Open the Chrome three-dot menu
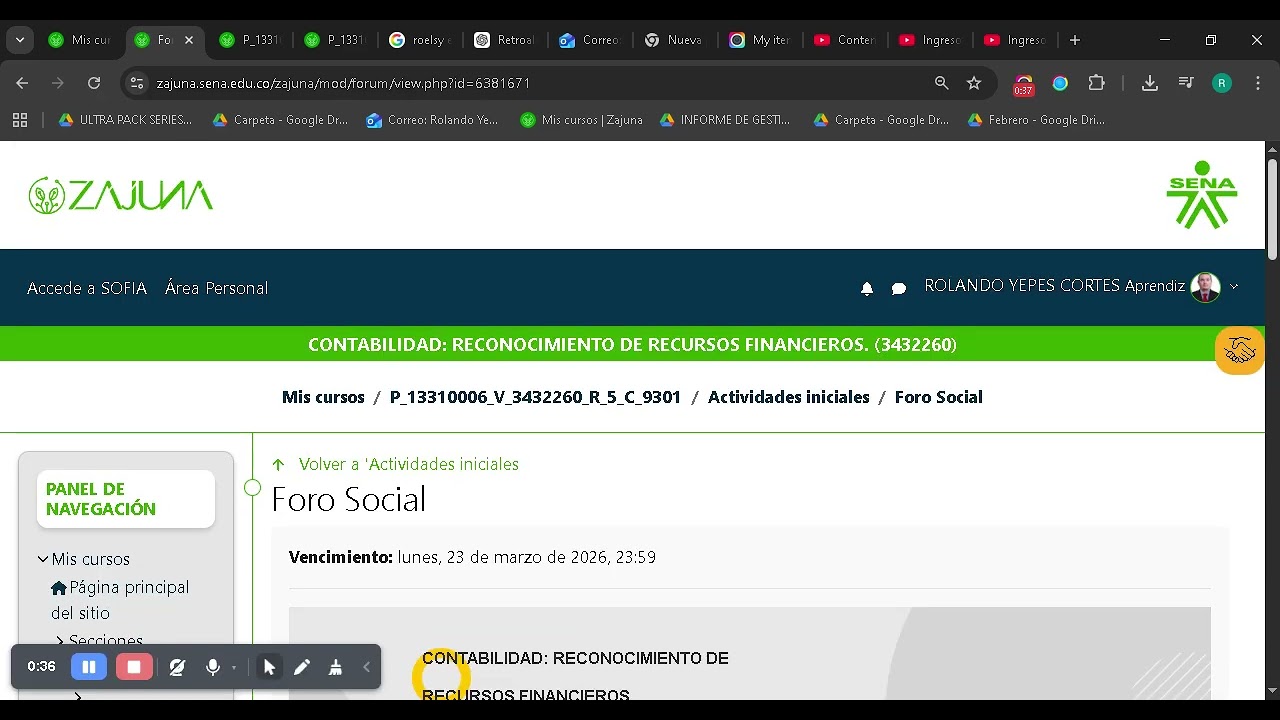The image size is (1280, 720). pos(1257,83)
